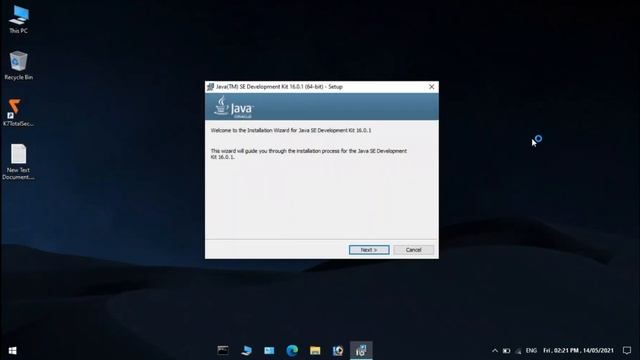
Task: Cancel the Java SE Development Kit installation
Action: click(413, 250)
